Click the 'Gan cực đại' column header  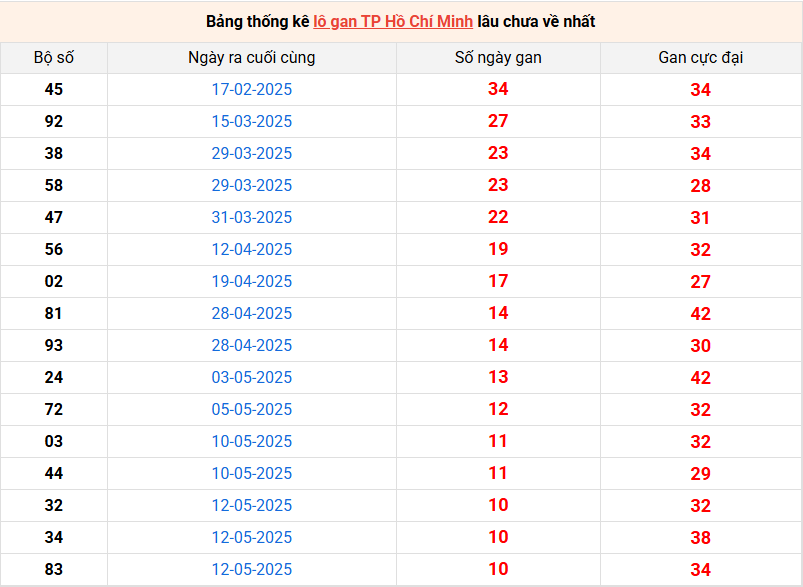(700, 58)
